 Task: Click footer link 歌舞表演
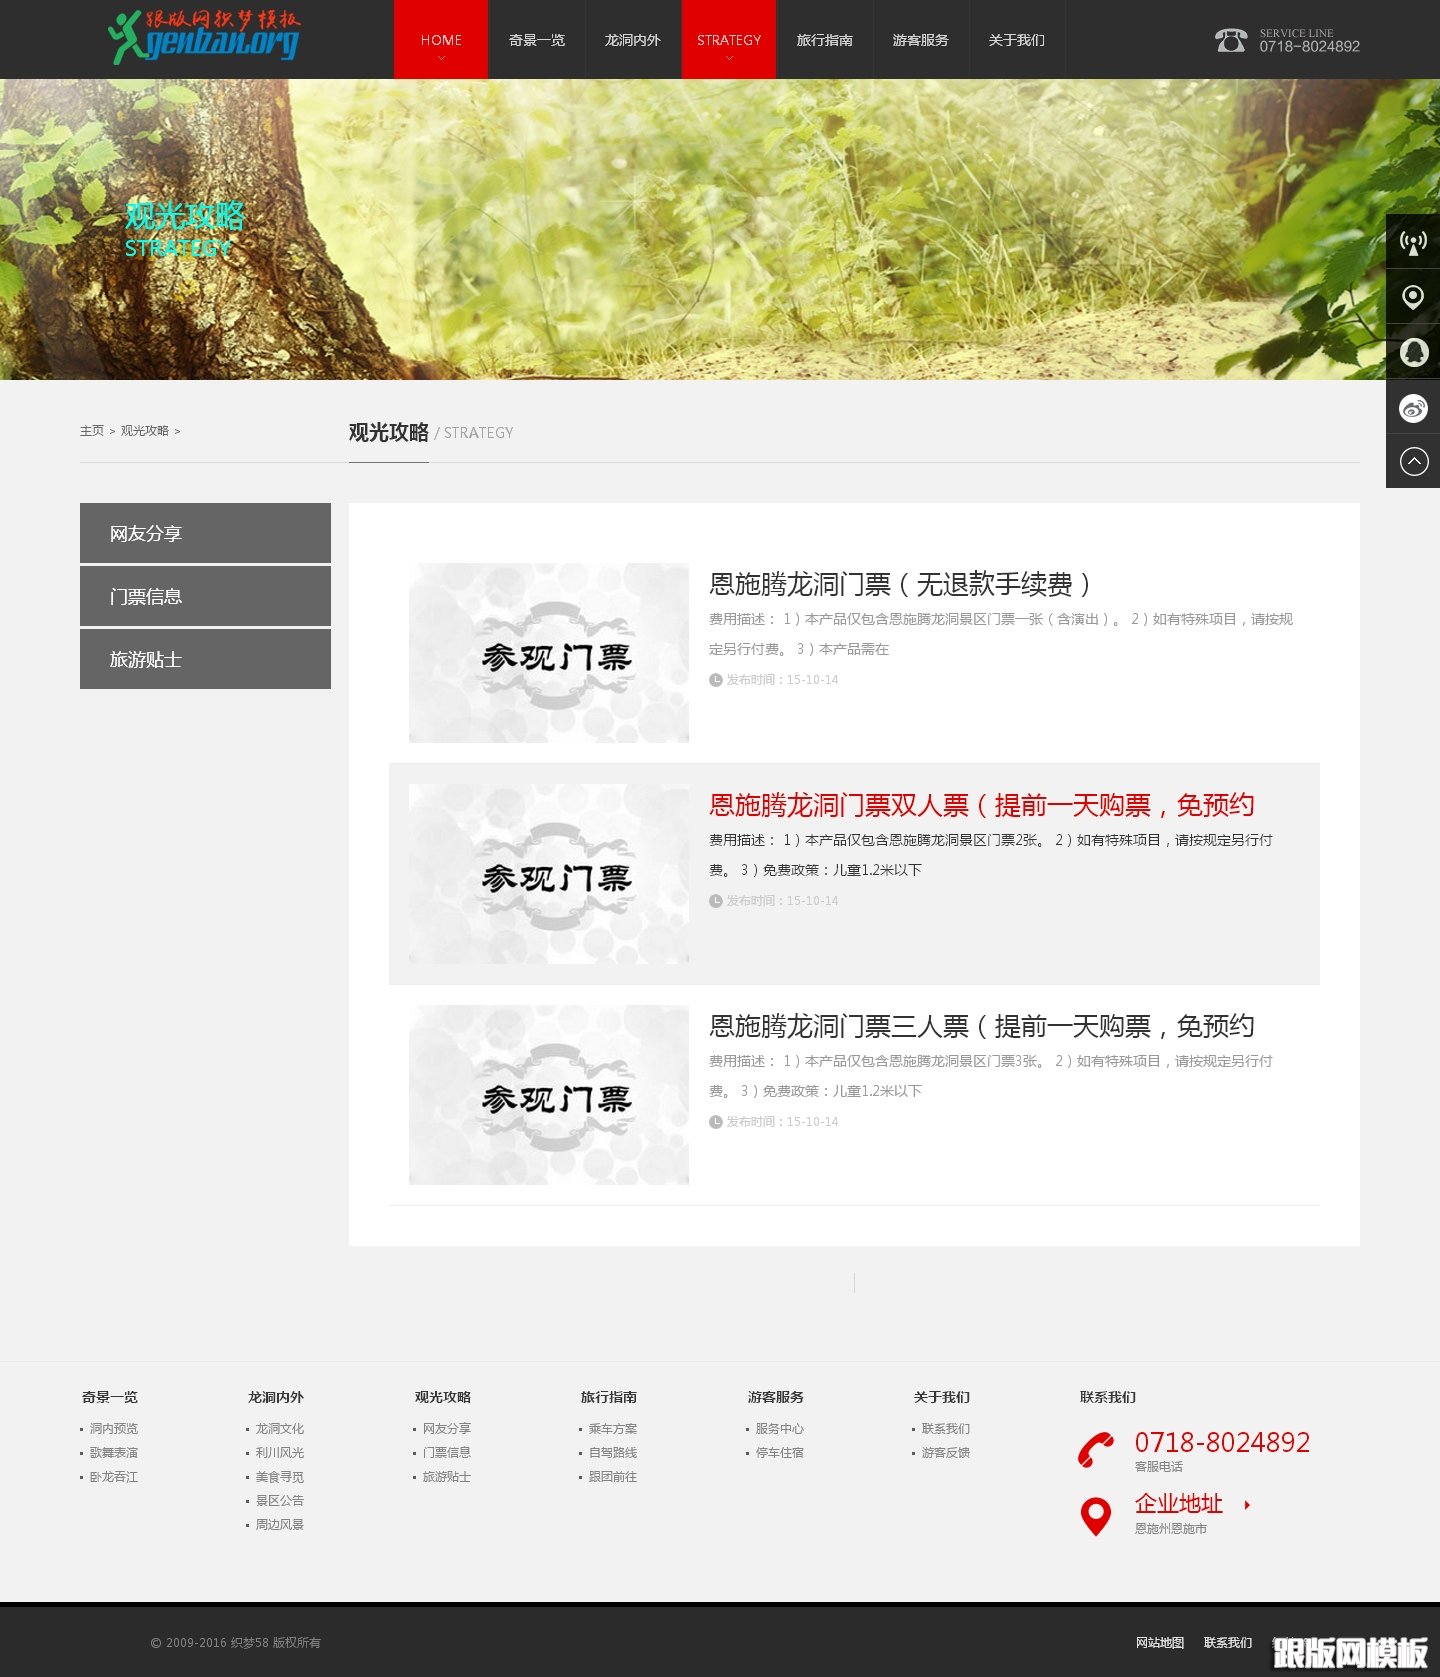pos(114,1453)
